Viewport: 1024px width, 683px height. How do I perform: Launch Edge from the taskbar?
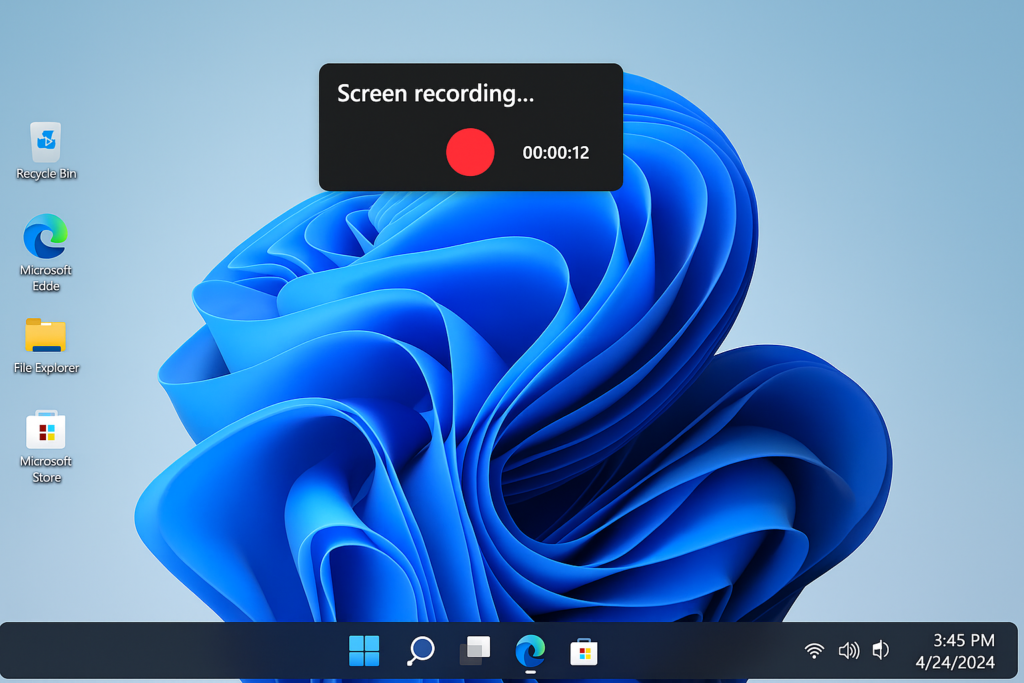[530, 651]
